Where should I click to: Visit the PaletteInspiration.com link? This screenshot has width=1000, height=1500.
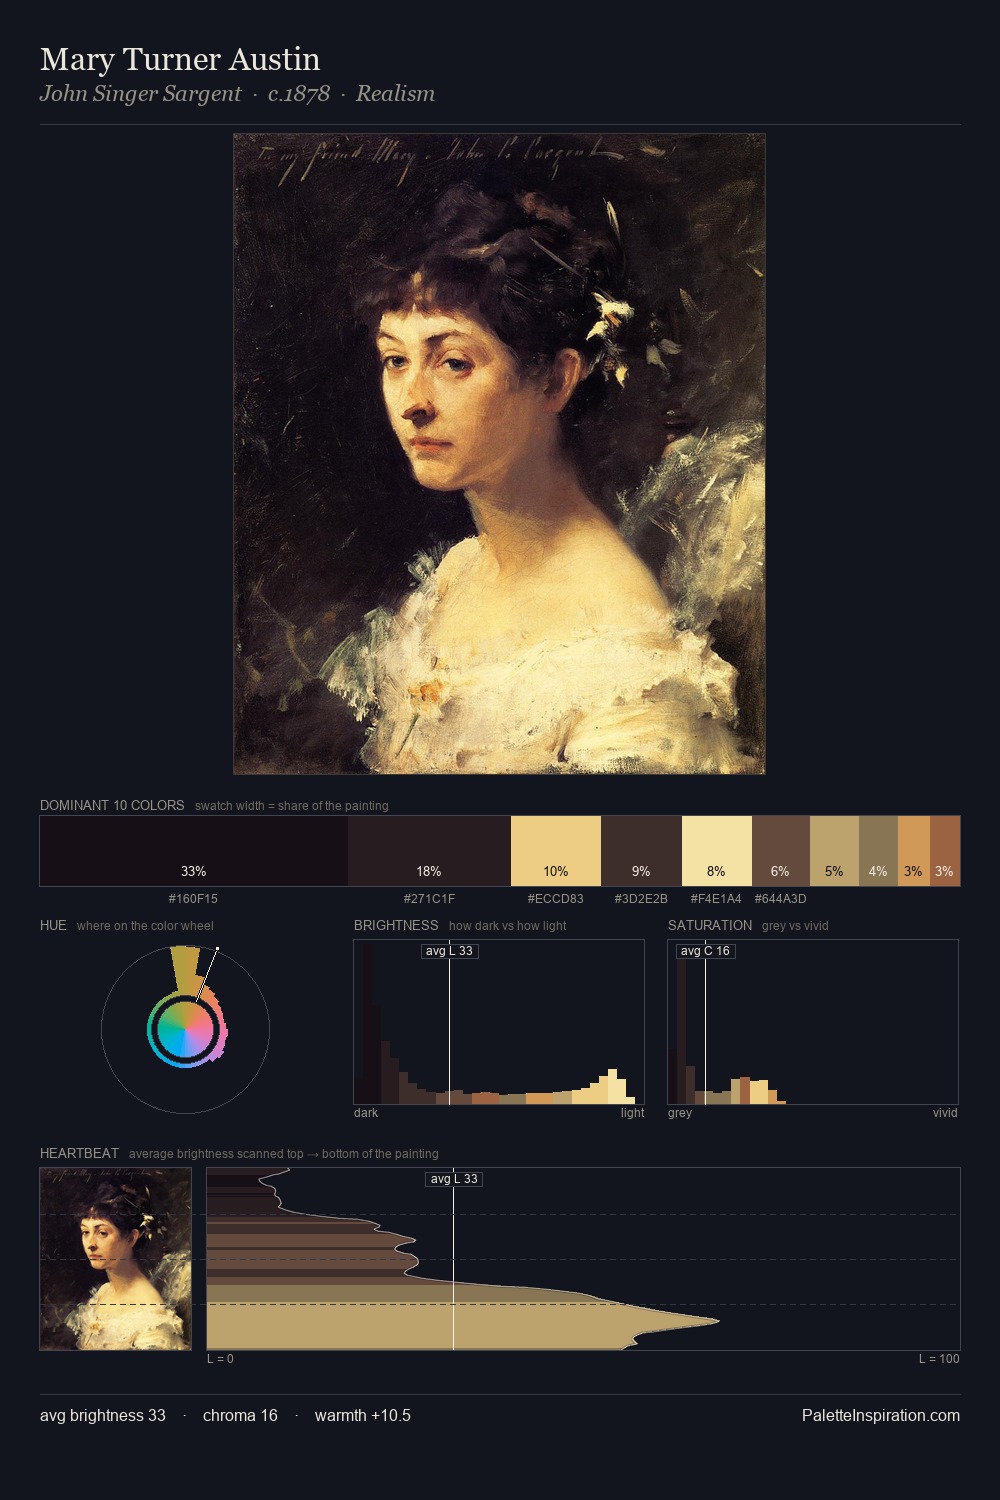[881, 1416]
